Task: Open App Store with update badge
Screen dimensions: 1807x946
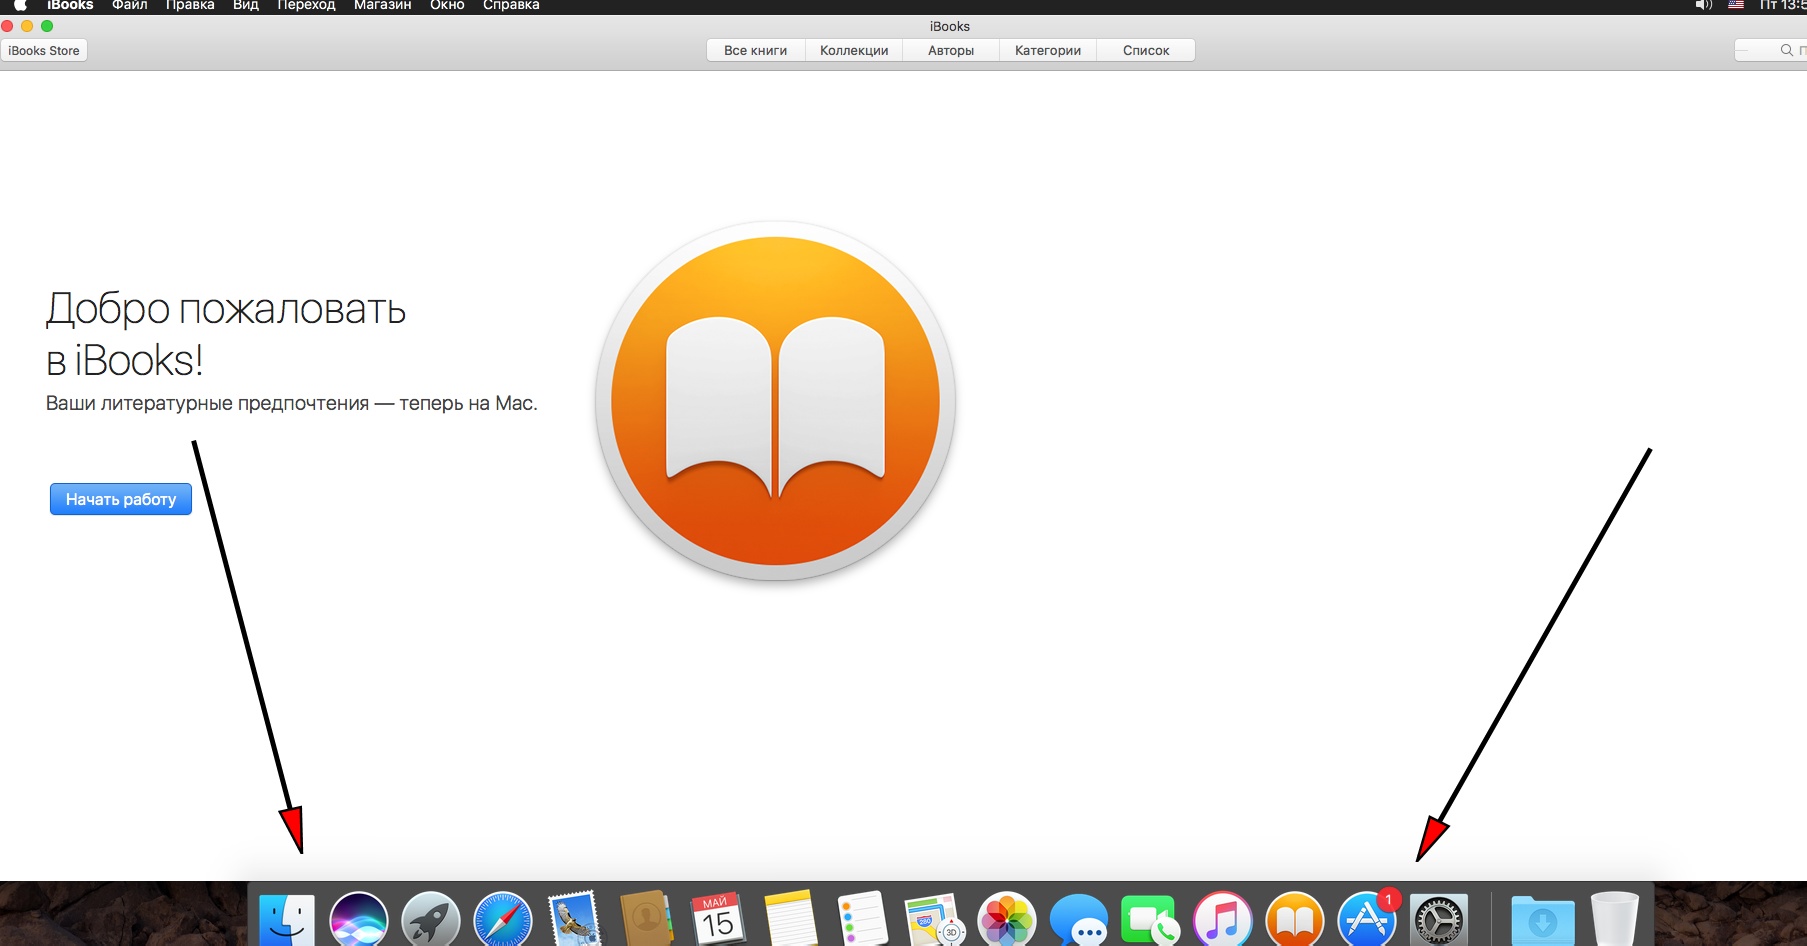Action: coord(1366,920)
